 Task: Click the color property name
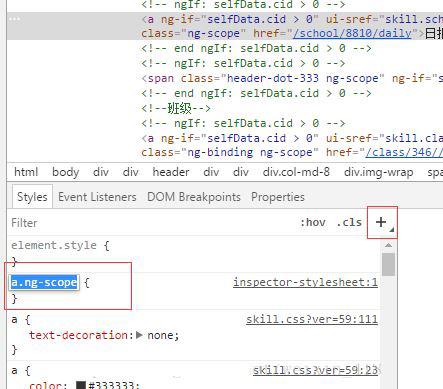45,385
